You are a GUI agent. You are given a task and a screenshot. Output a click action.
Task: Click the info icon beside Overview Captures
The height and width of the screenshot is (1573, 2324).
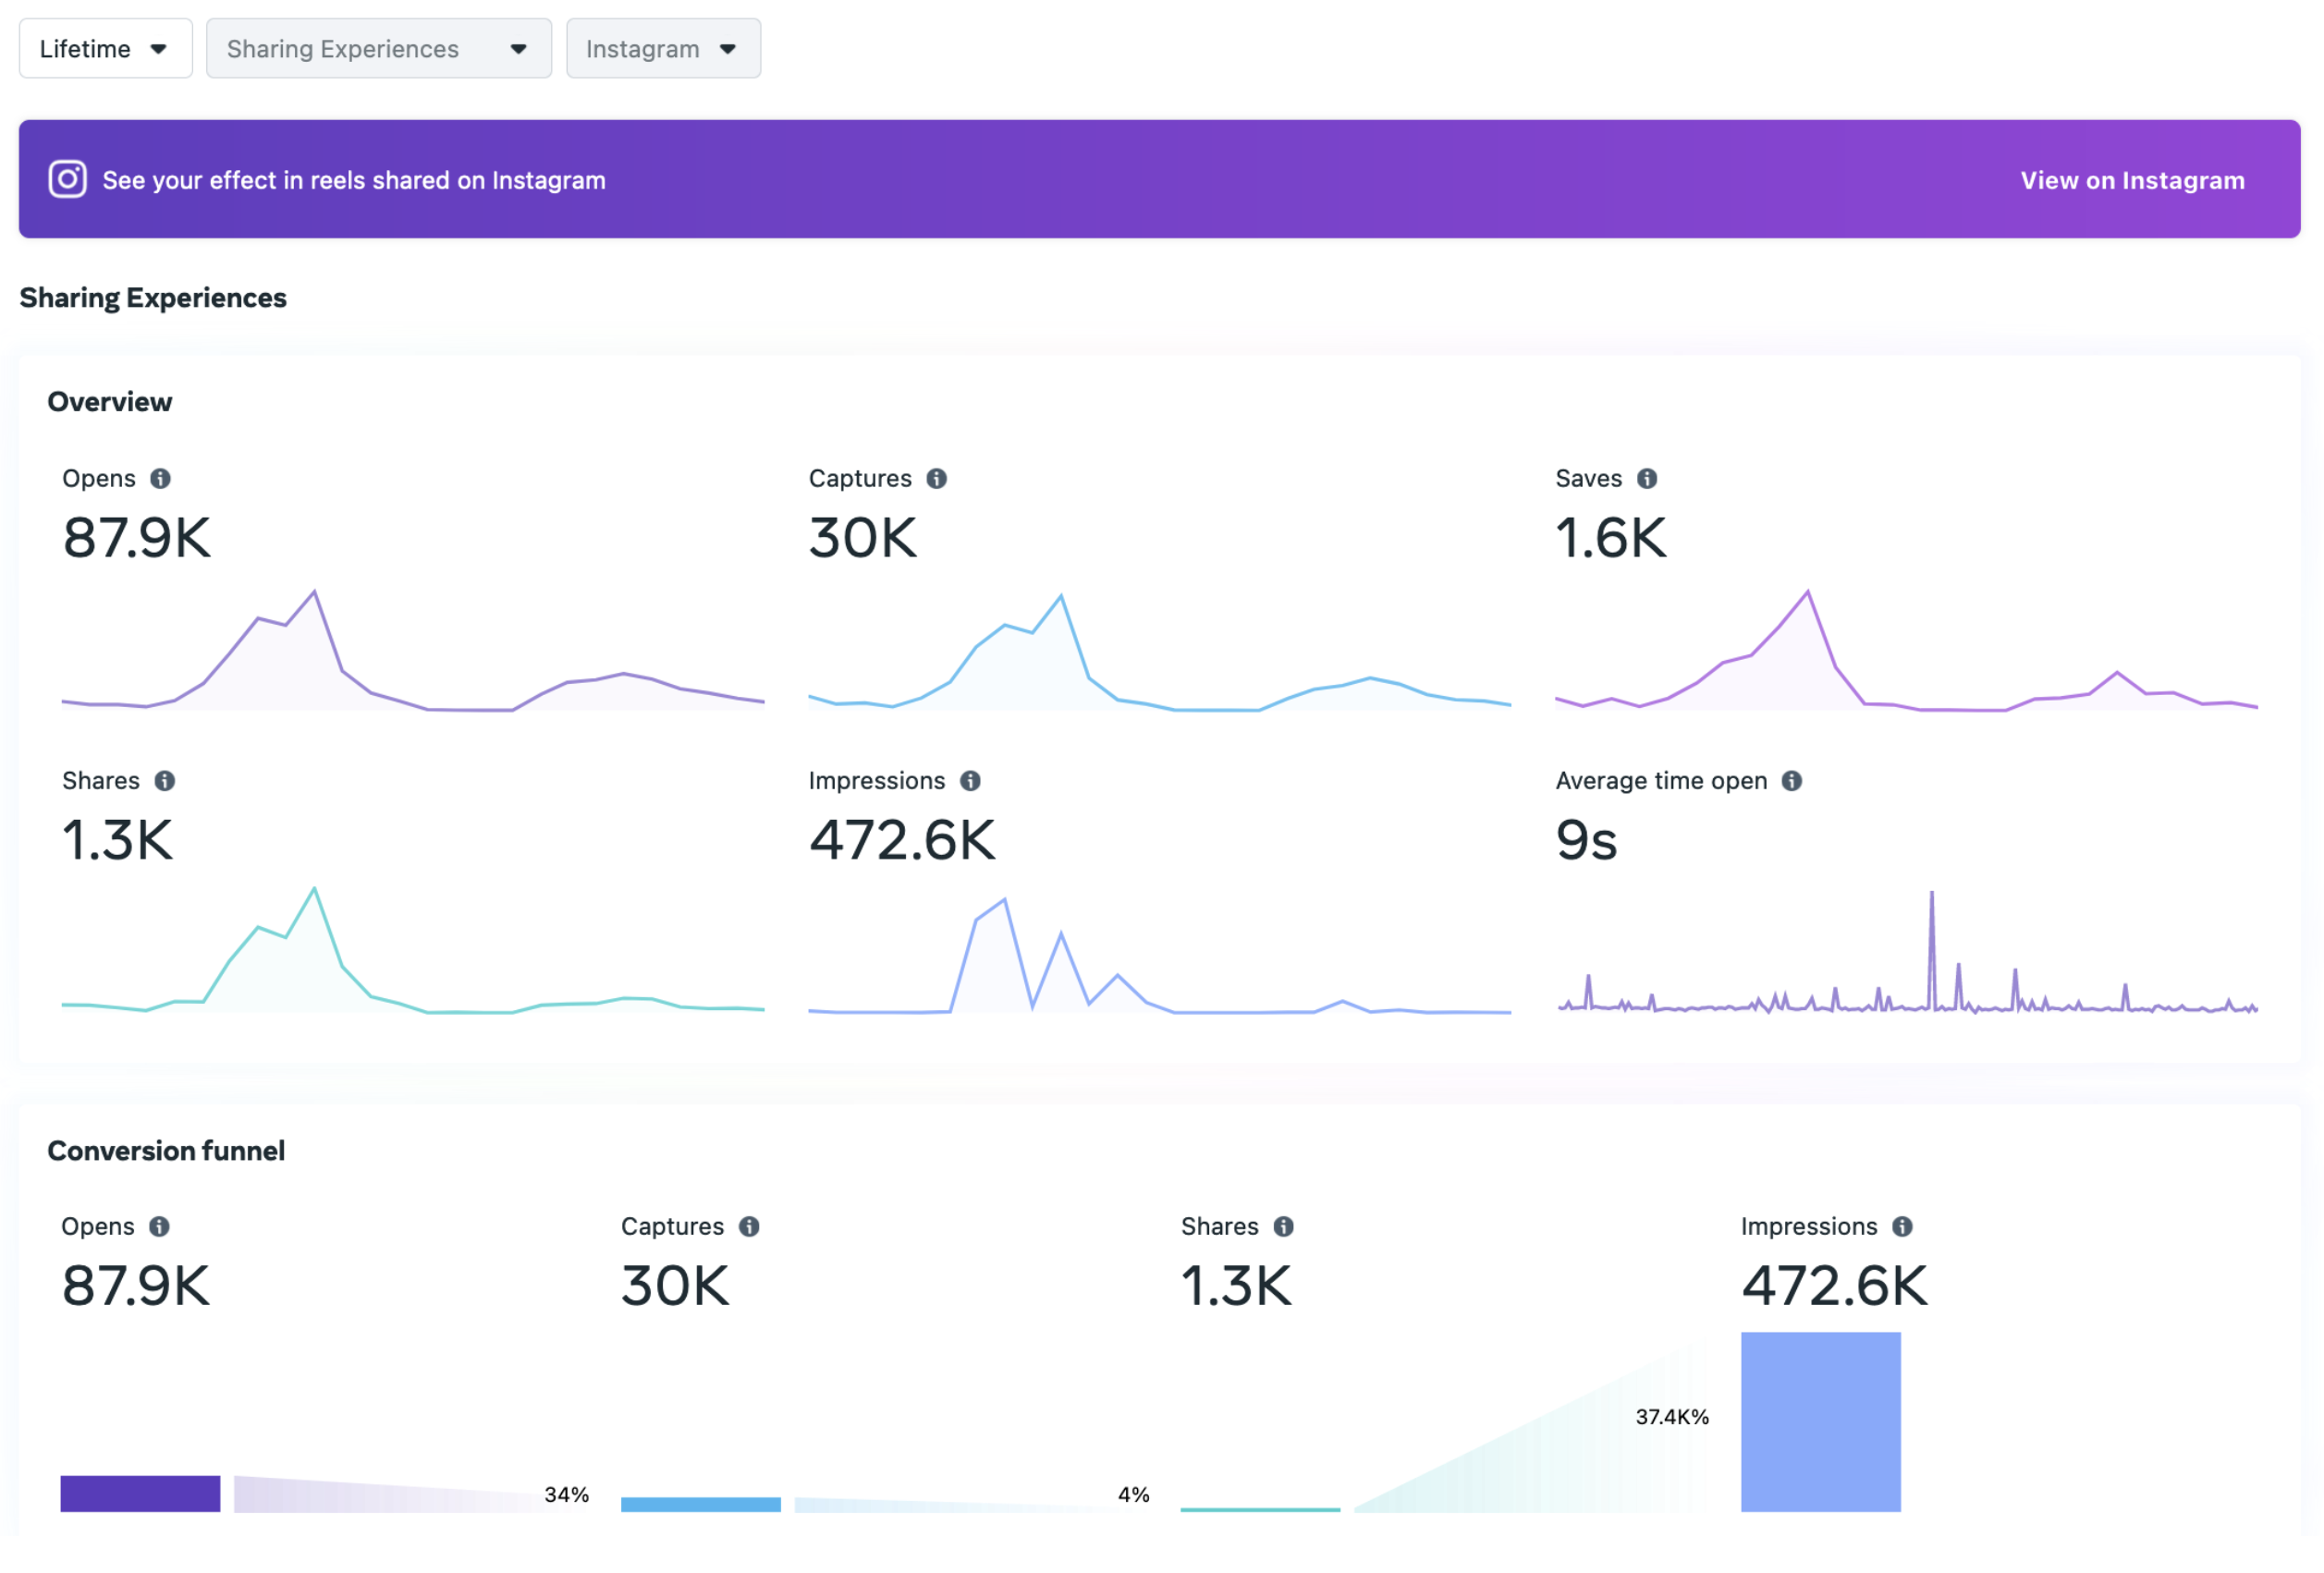tap(936, 479)
